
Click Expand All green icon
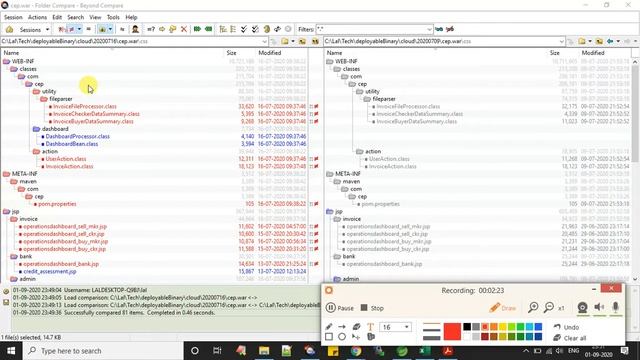(197, 29)
